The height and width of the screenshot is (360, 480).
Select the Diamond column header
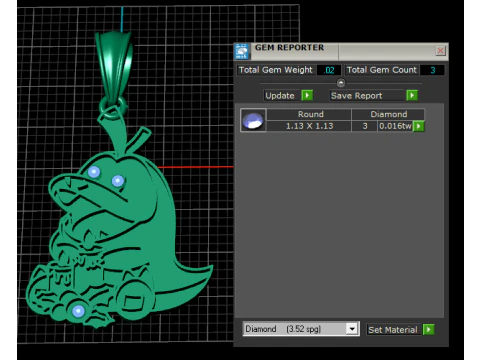(388, 114)
